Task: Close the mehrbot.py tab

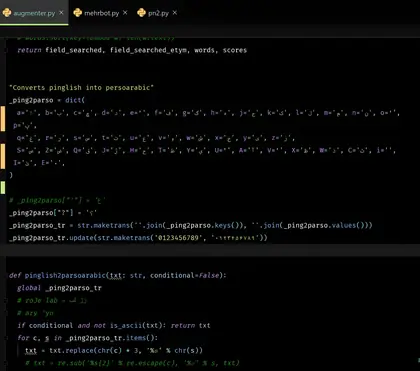Action: pyautogui.click(x=125, y=13)
